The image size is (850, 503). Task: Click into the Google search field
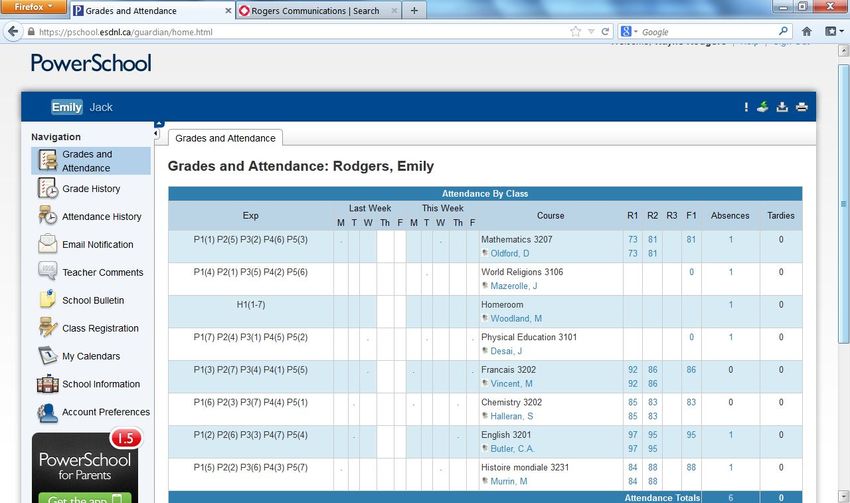tap(709, 32)
